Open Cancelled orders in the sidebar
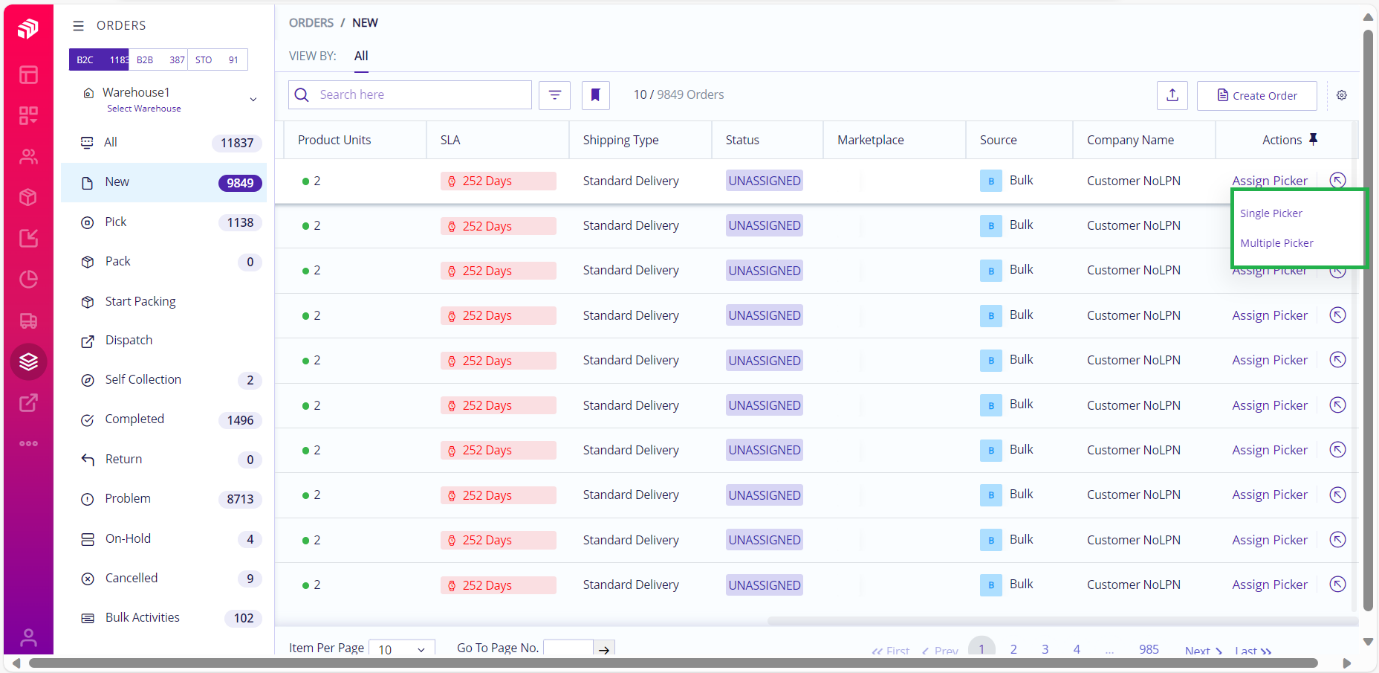This screenshot has width=1379, height=673. 164,578
